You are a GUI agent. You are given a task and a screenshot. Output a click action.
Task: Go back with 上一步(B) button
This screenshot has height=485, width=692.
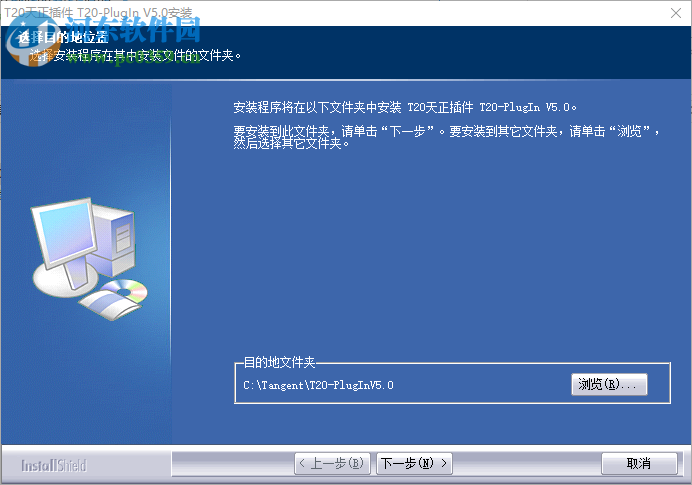pos(332,463)
